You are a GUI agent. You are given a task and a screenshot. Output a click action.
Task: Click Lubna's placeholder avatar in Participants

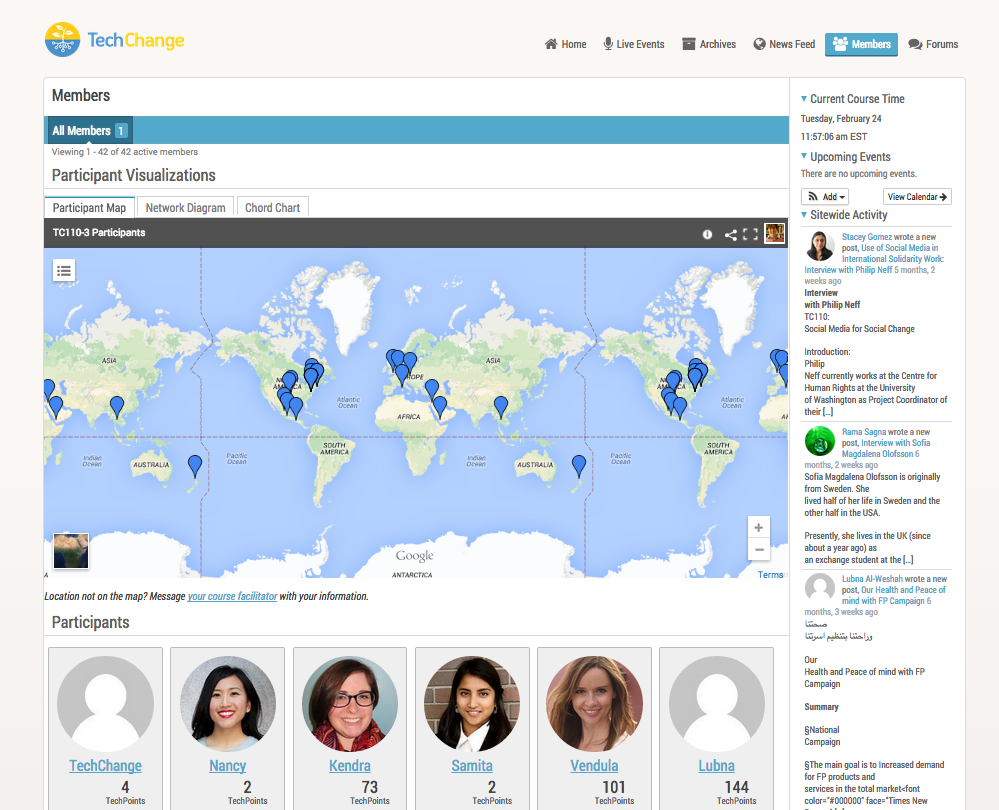point(717,704)
